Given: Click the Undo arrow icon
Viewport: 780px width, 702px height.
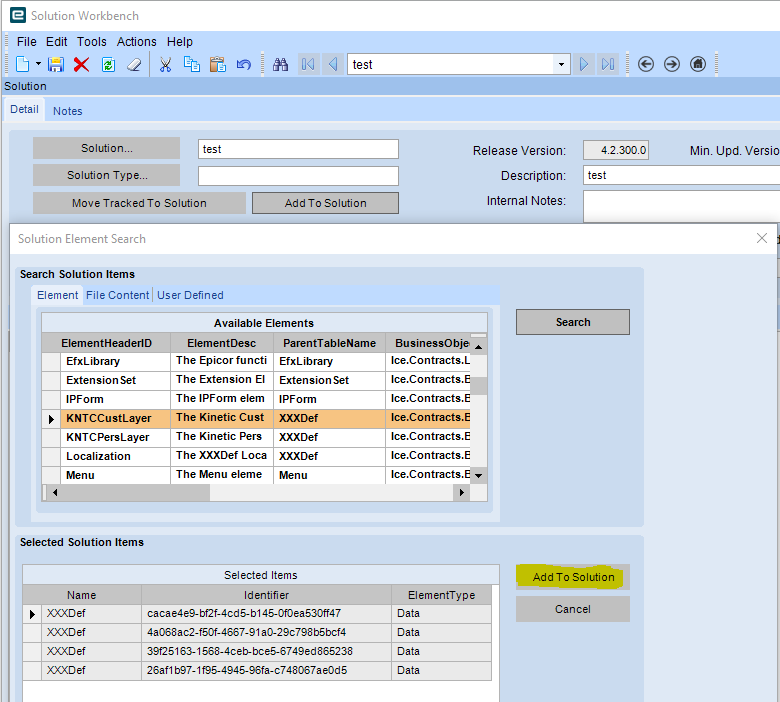Looking at the screenshot, I should coord(244,64).
